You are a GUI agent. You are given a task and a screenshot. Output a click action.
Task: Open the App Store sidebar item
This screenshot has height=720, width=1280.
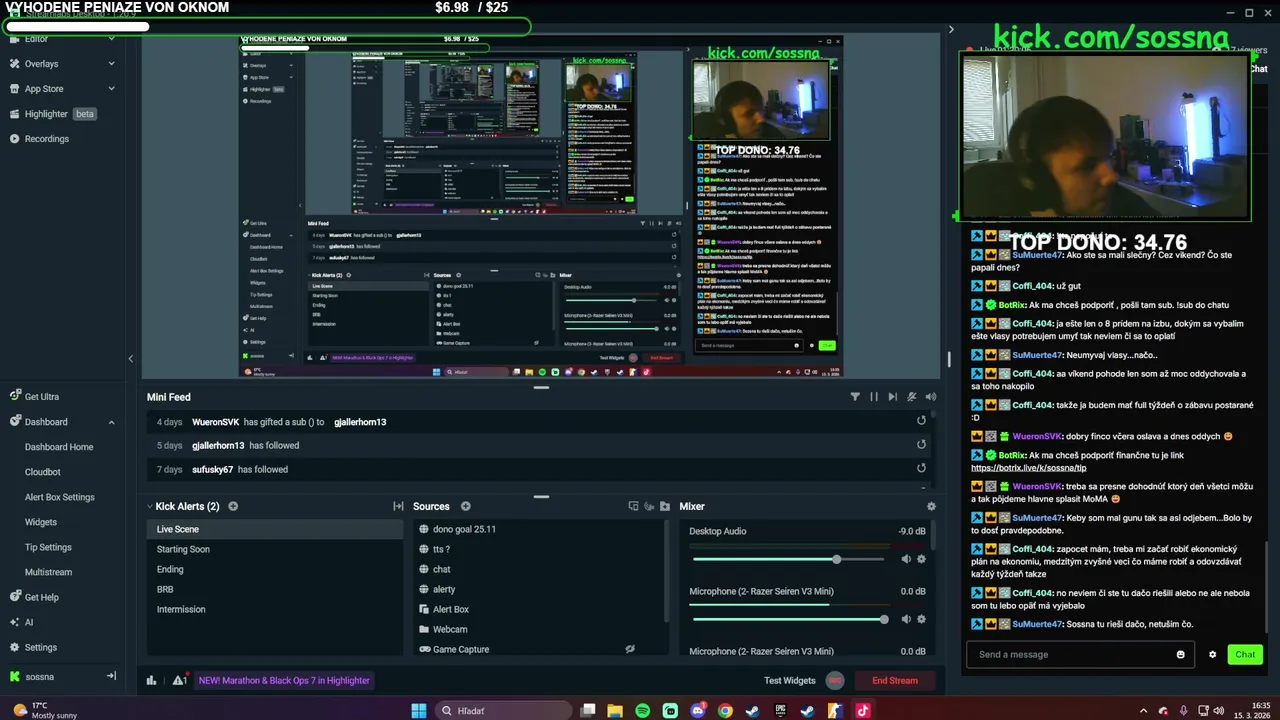[43, 89]
